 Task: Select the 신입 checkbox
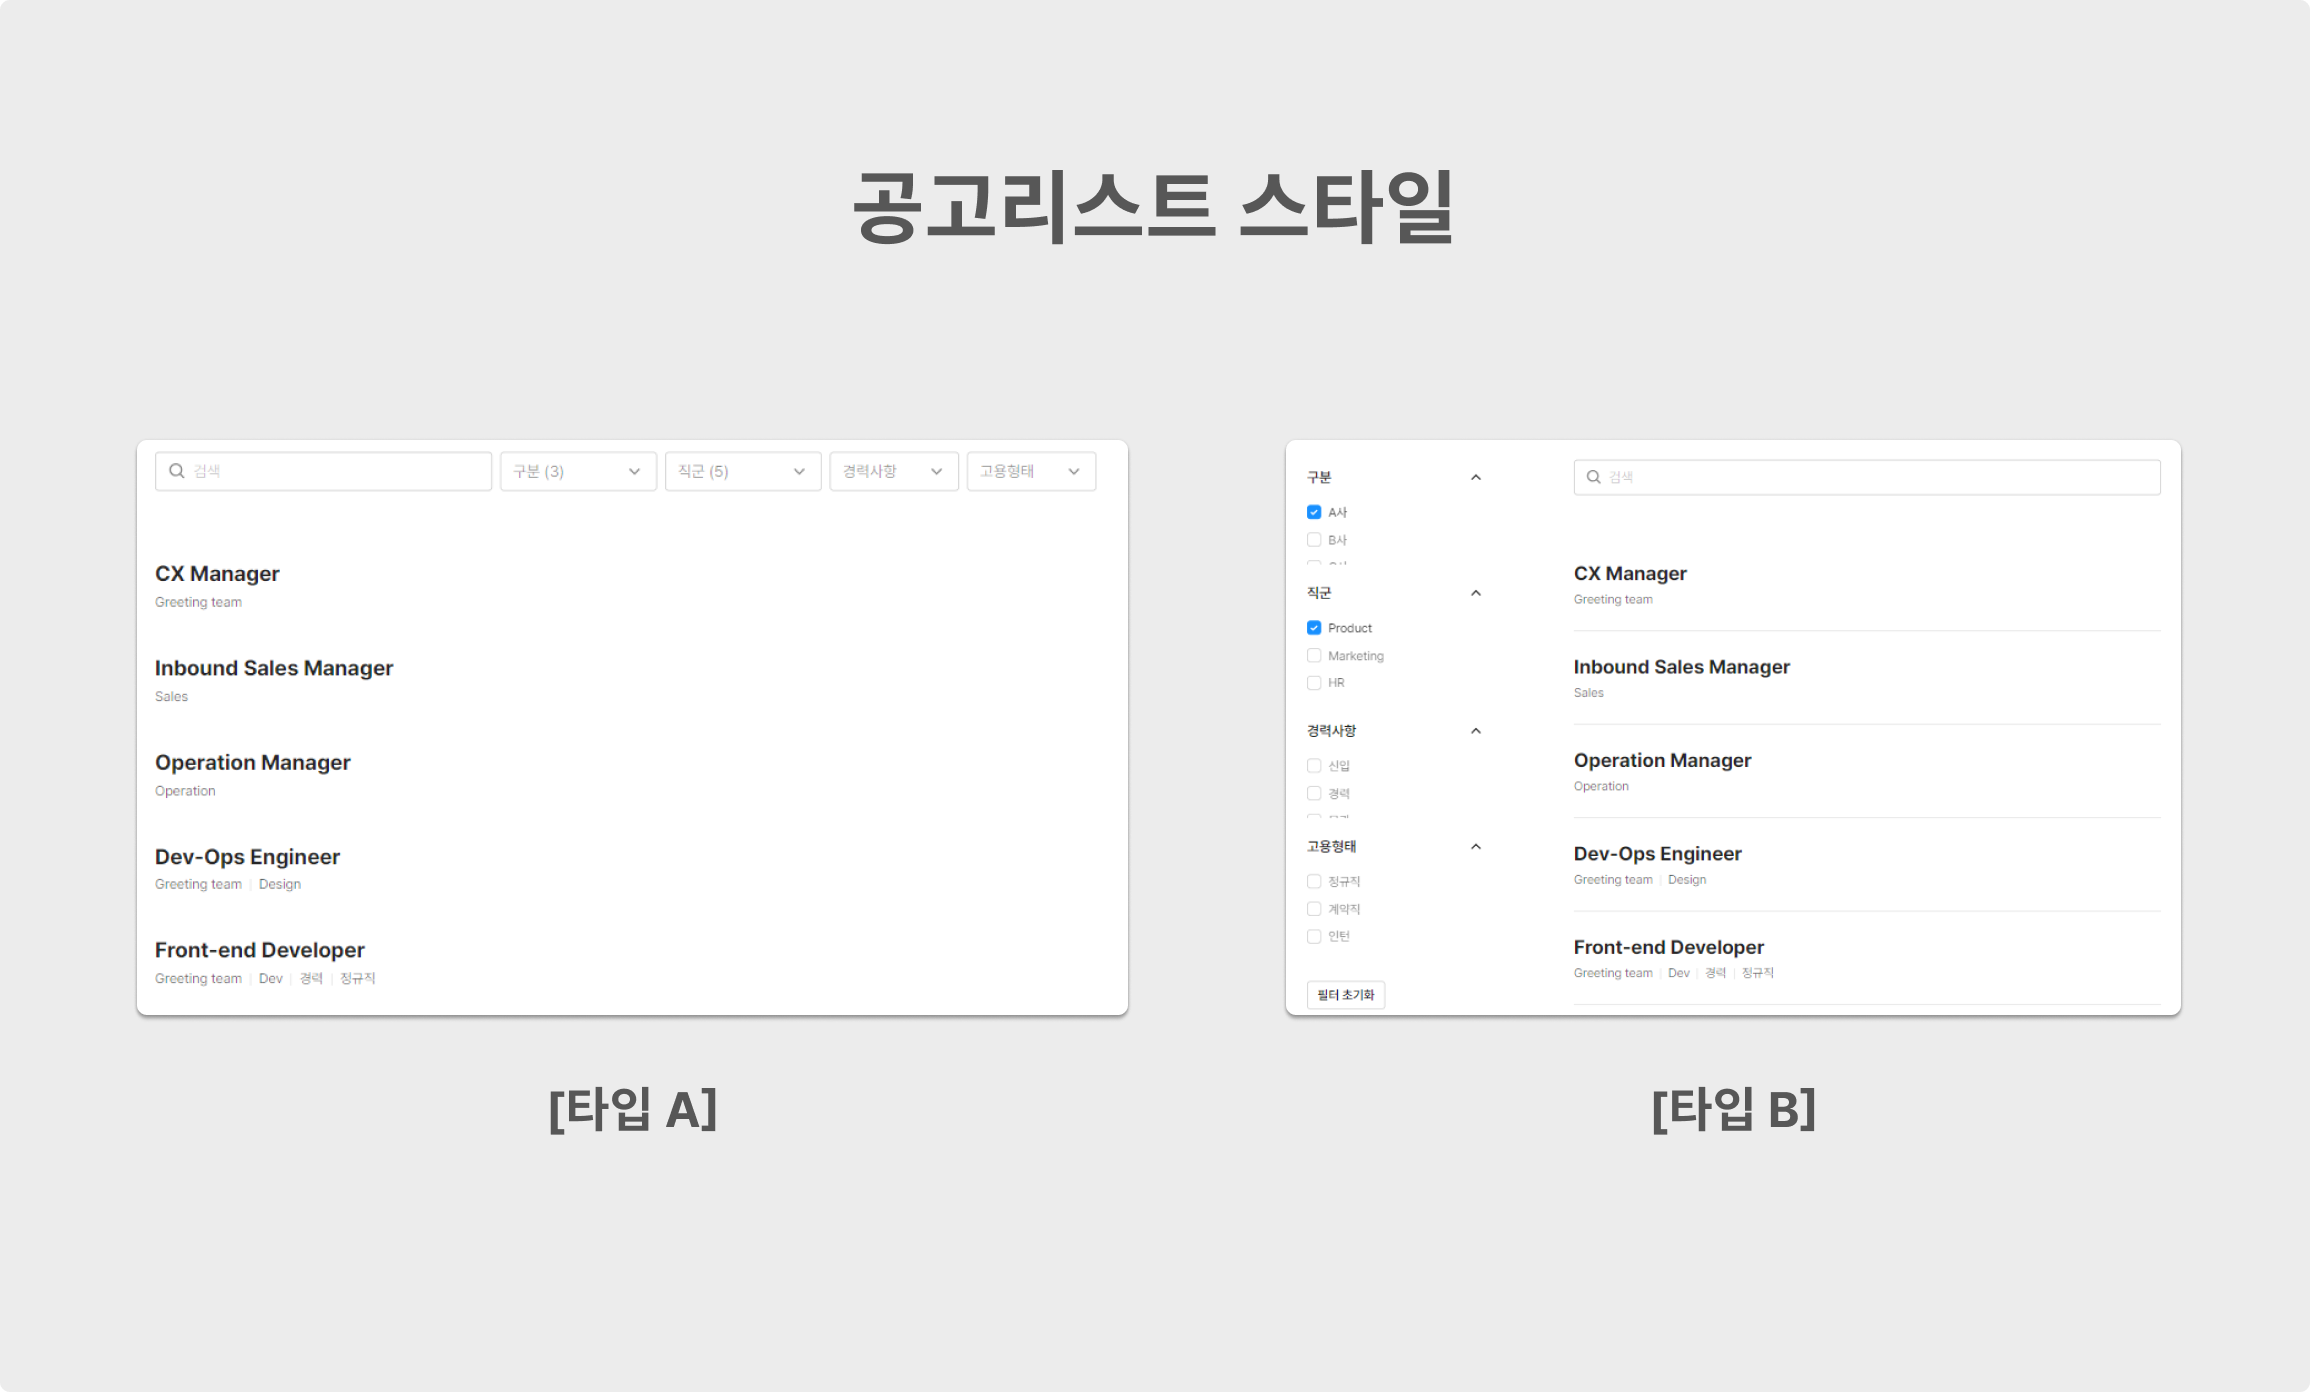(x=1314, y=766)
